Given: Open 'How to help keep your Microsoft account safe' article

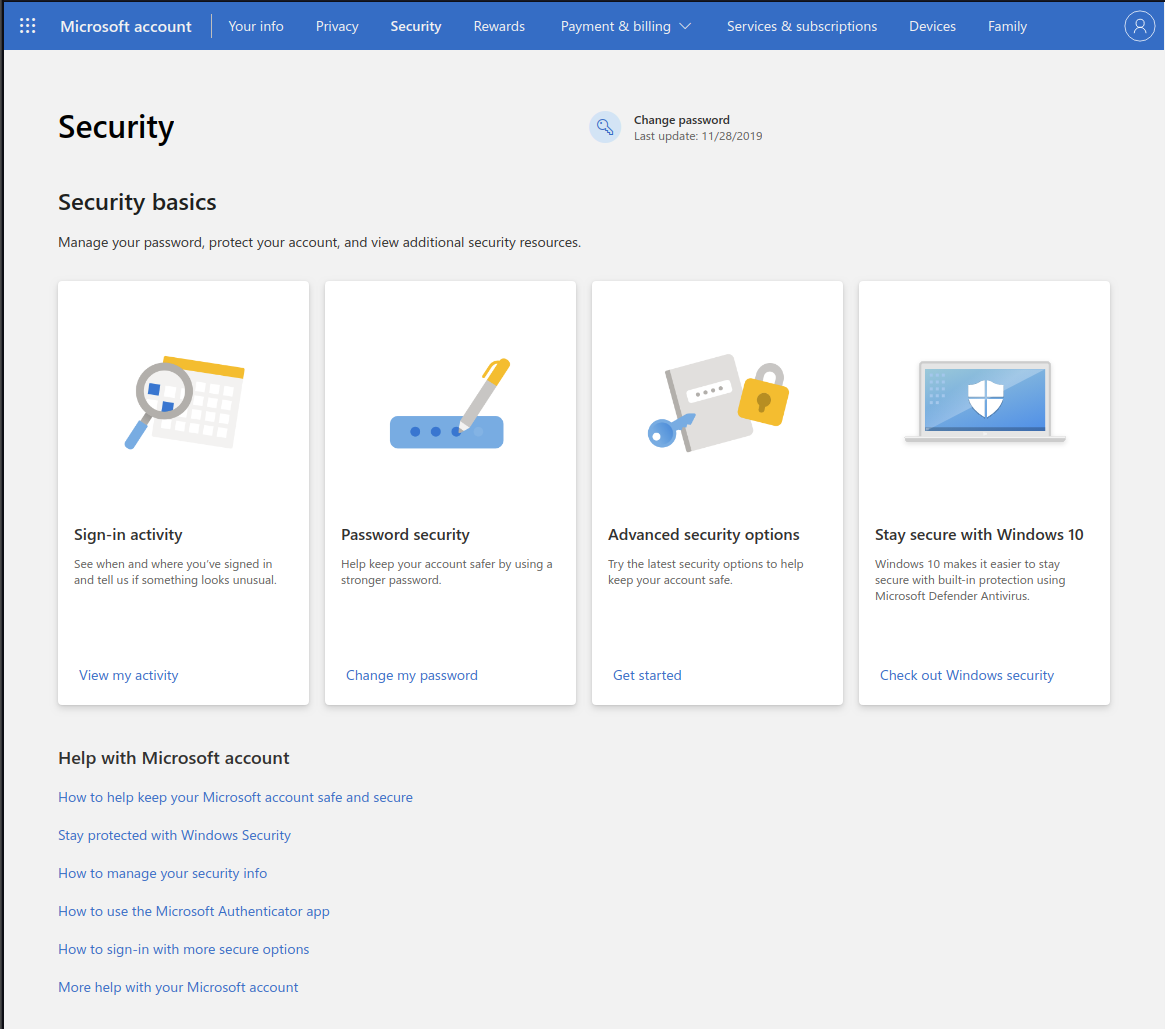Looking at the screenshot, I should pos(236,797).
